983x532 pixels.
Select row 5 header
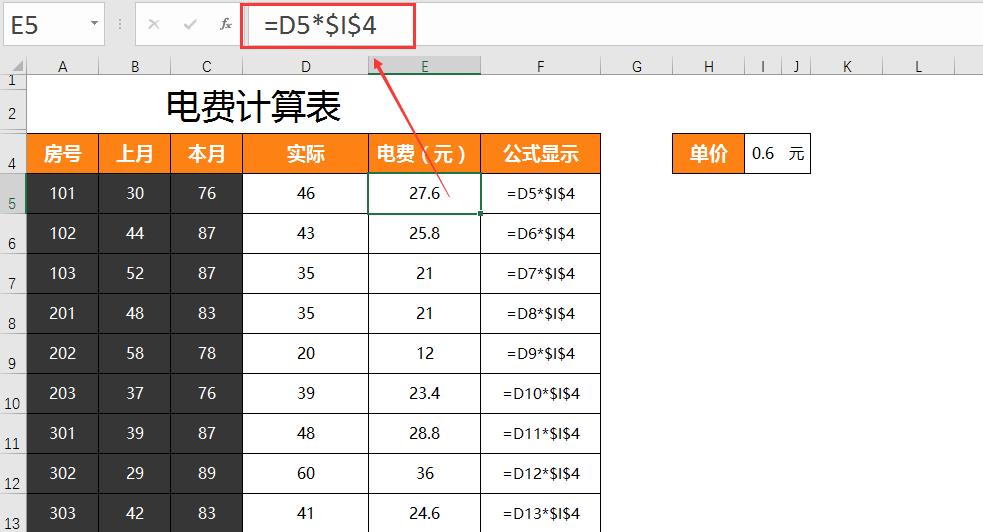13,194
